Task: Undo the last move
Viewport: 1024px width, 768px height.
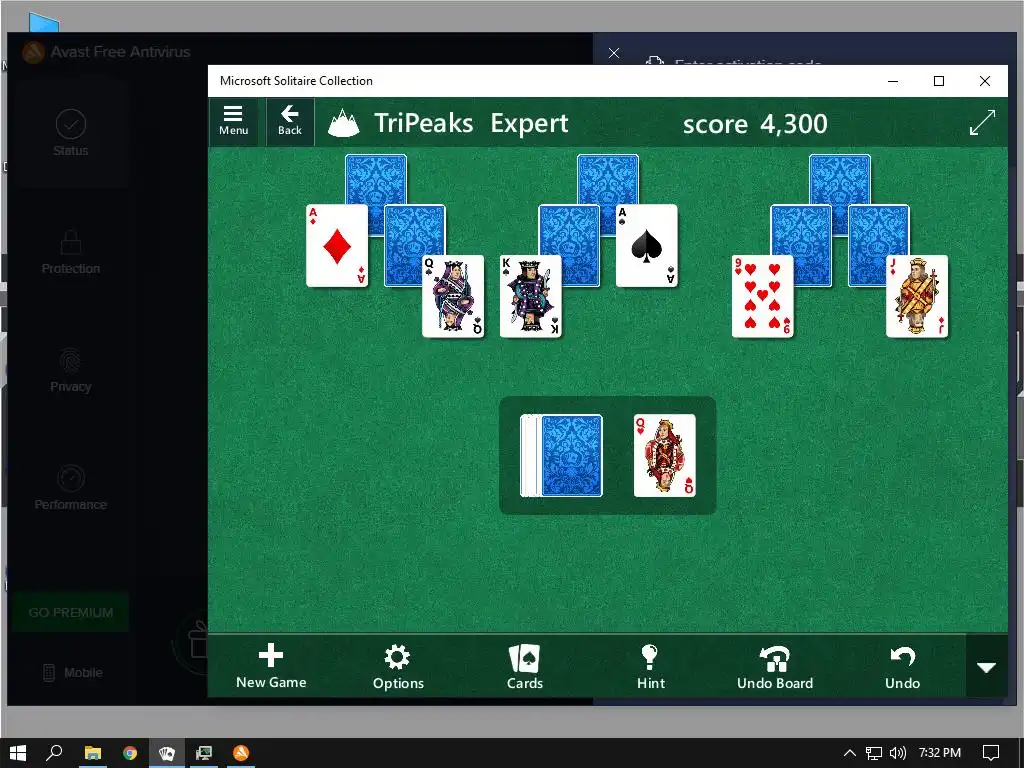Action: (x=902, y=666)
